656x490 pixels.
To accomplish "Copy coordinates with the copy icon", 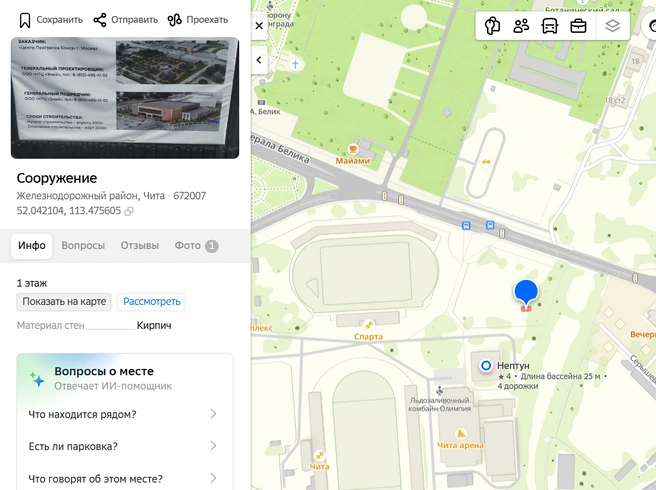I will tap(129, 211).
